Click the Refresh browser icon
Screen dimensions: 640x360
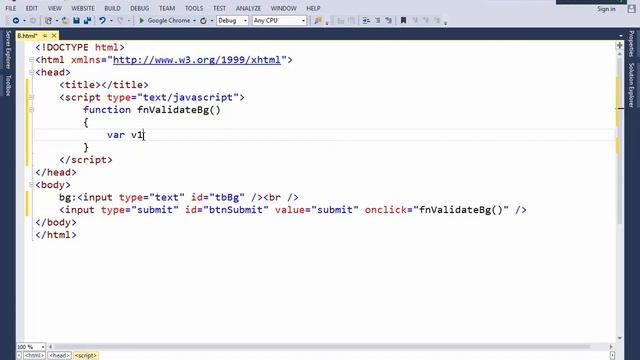pos(203,20)
